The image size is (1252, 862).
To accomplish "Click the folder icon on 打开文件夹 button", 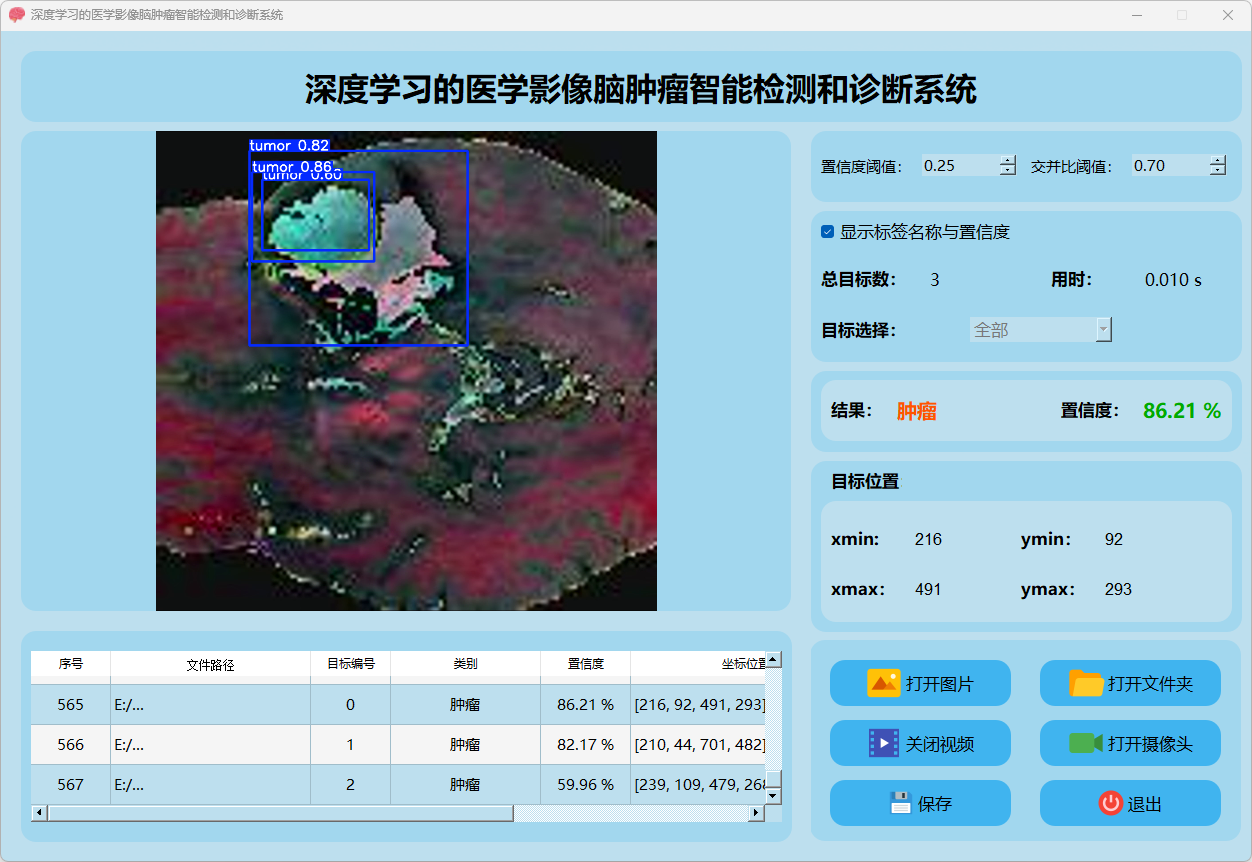I will (x=1086, y=684).
